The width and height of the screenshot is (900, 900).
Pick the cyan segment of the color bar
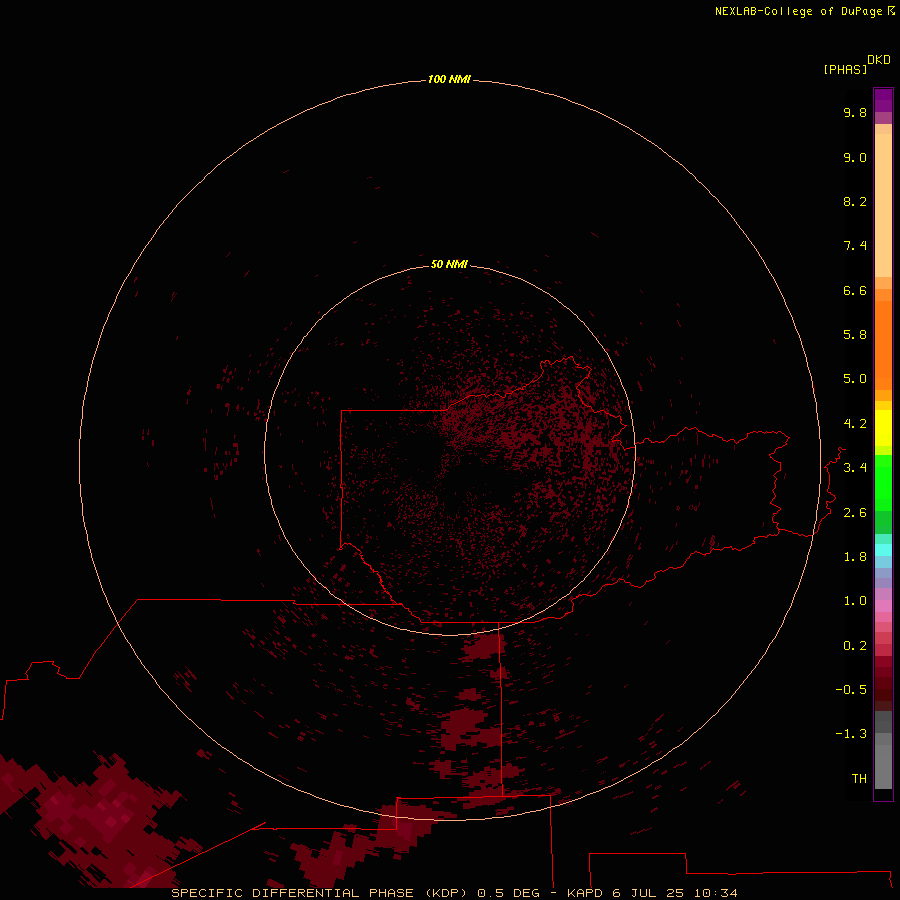tap(883, 550)
